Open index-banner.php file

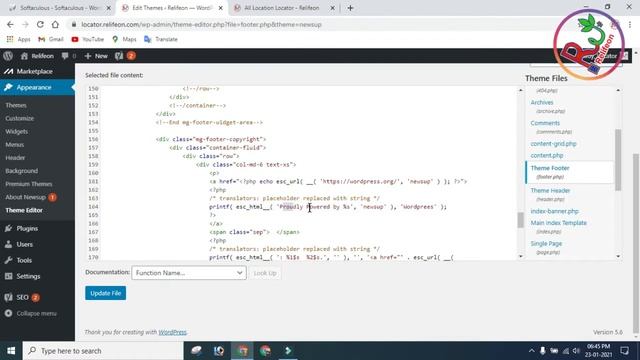(x=554, y=211)
